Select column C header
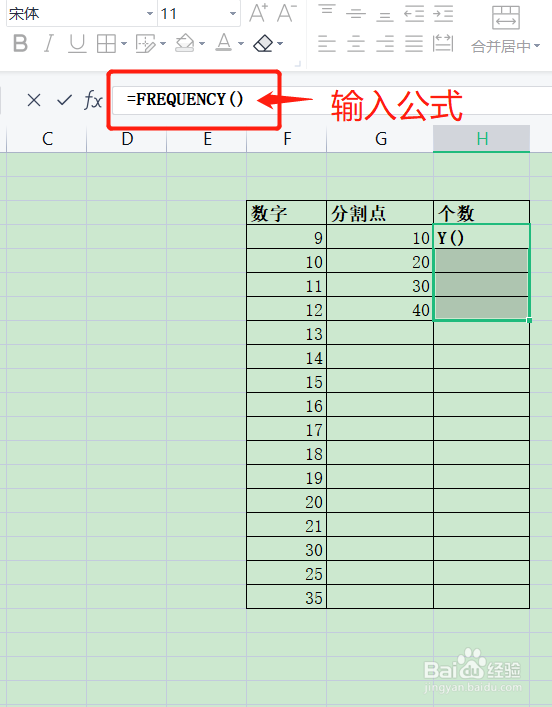 point(46,139)
